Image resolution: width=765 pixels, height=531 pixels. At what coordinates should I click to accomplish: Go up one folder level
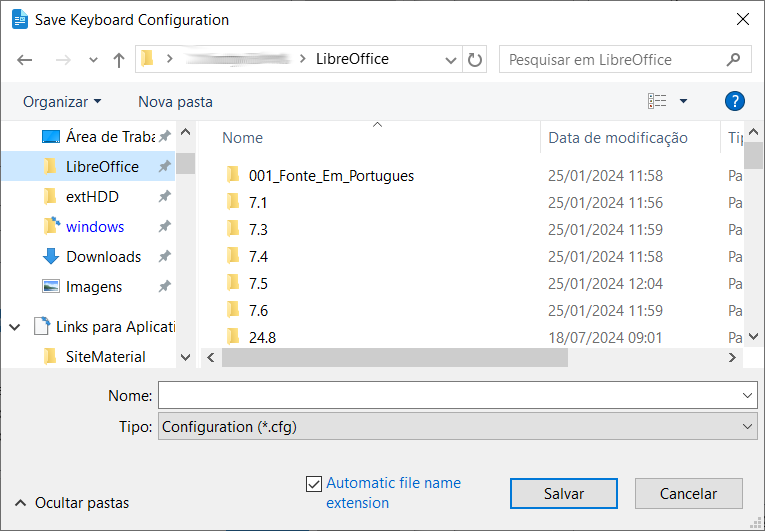[x=119, y=60]
